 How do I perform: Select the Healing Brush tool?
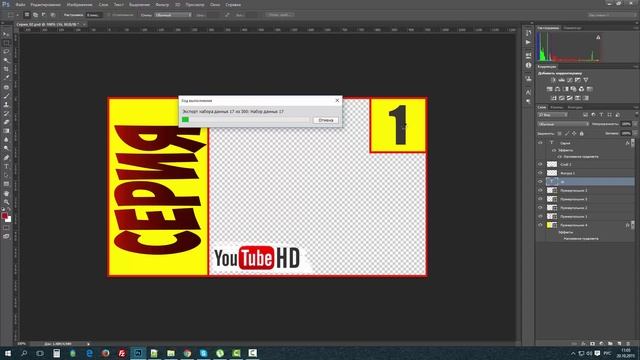coord(6,87)
